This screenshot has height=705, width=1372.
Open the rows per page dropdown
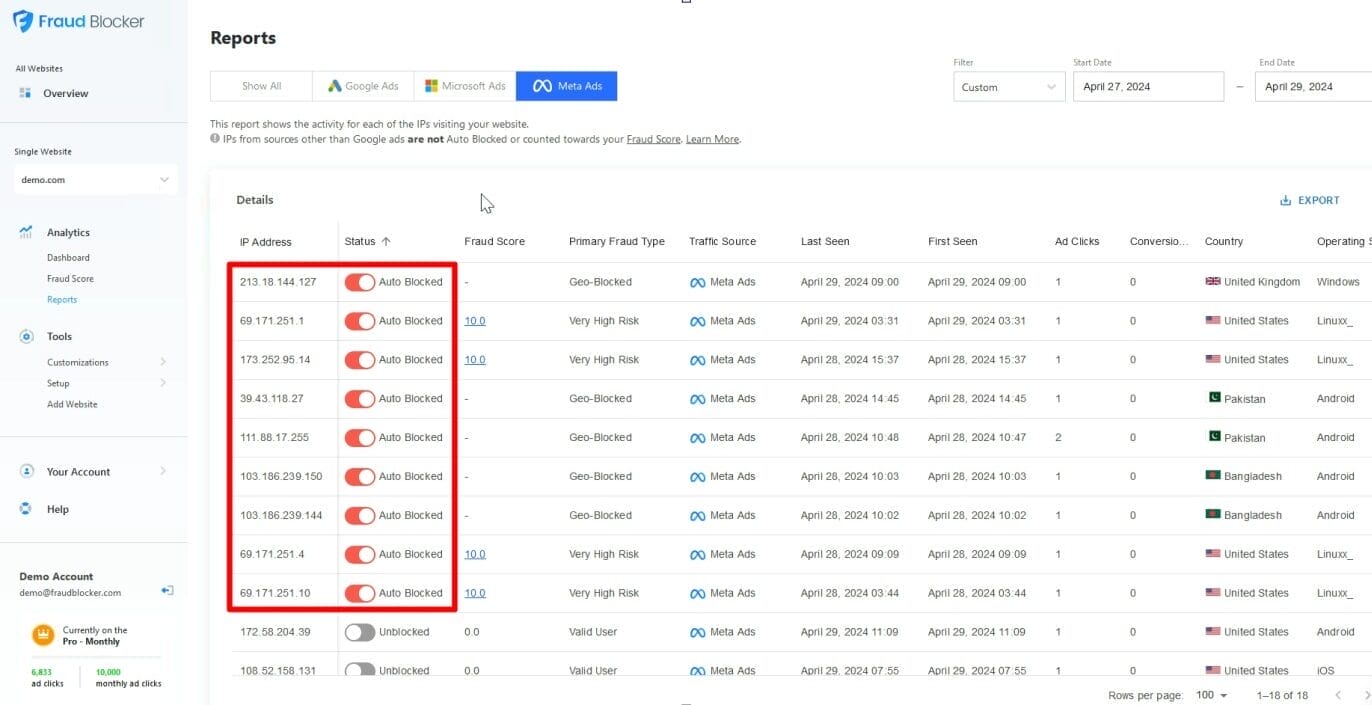(x=1212, y=695)
